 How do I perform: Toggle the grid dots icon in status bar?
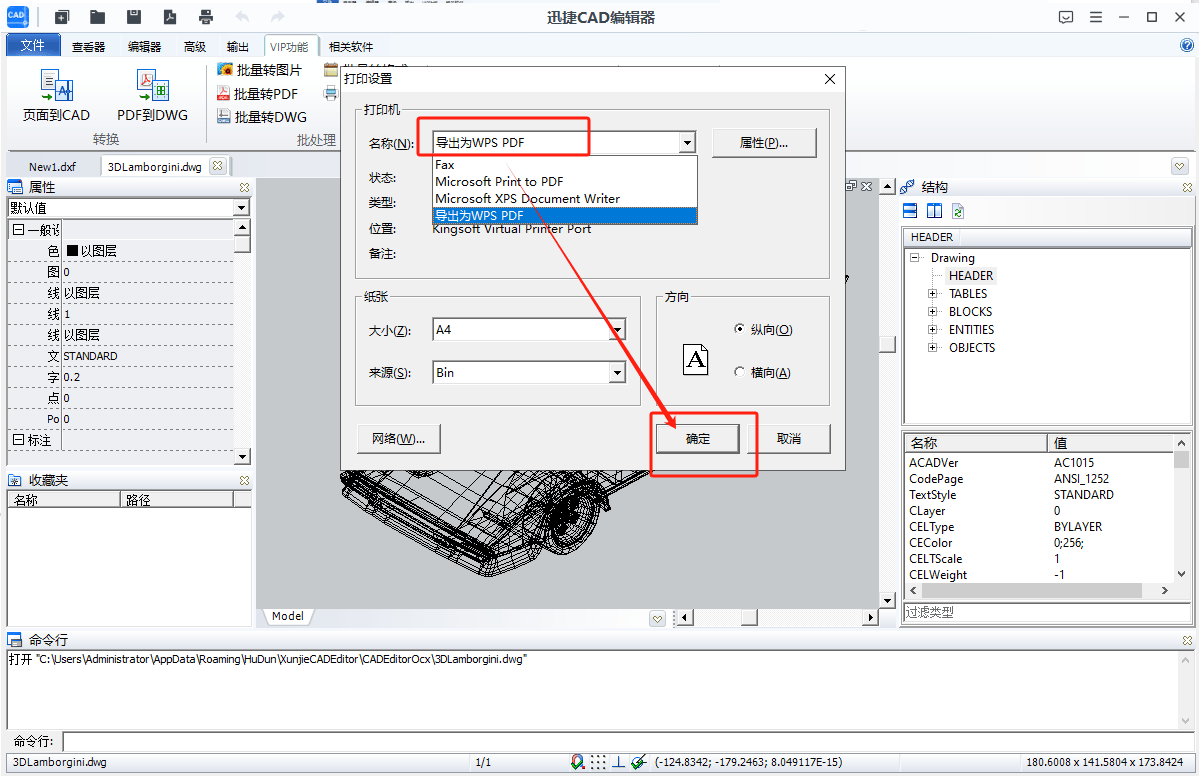[x=598, y=762]
